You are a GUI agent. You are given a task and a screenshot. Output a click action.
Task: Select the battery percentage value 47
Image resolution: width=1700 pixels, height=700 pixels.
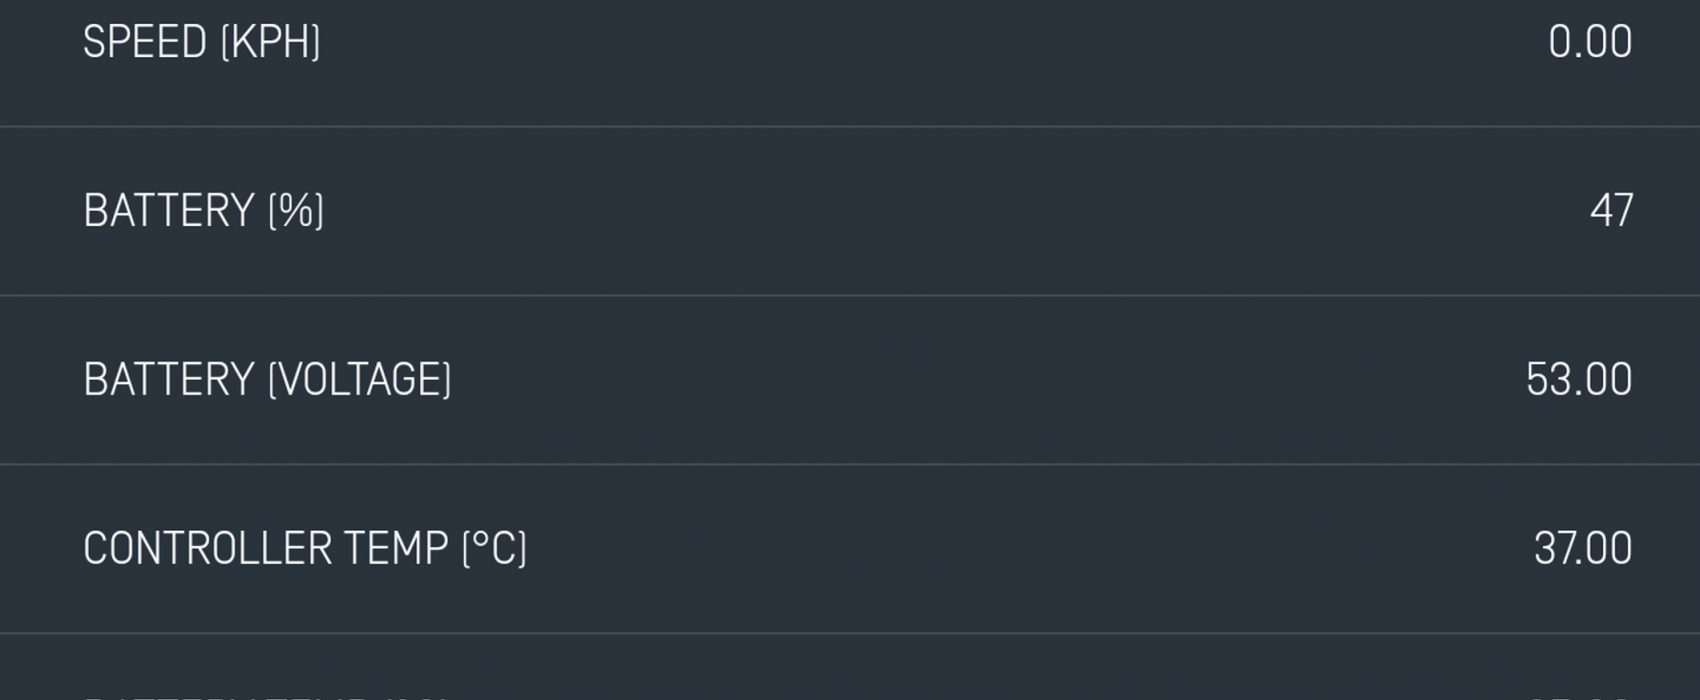[1612, 211]
